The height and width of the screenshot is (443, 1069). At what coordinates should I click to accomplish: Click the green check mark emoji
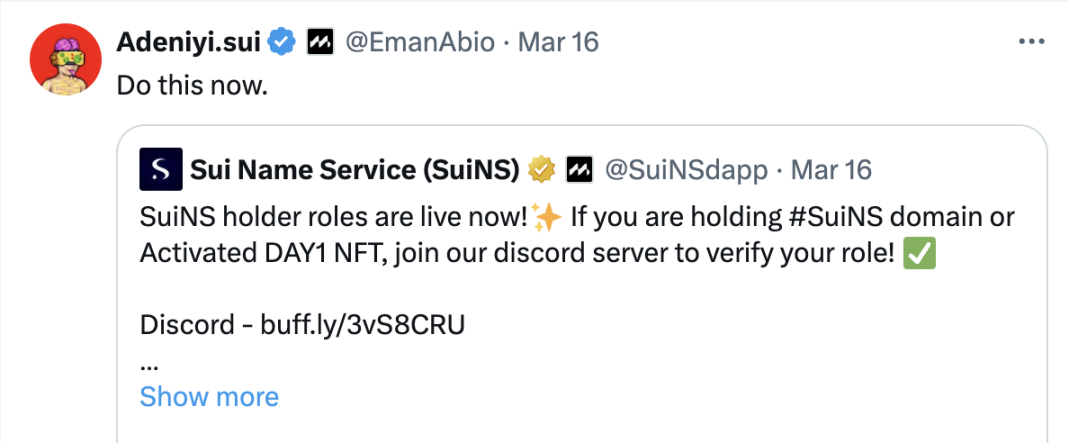(x=917, y=254)
